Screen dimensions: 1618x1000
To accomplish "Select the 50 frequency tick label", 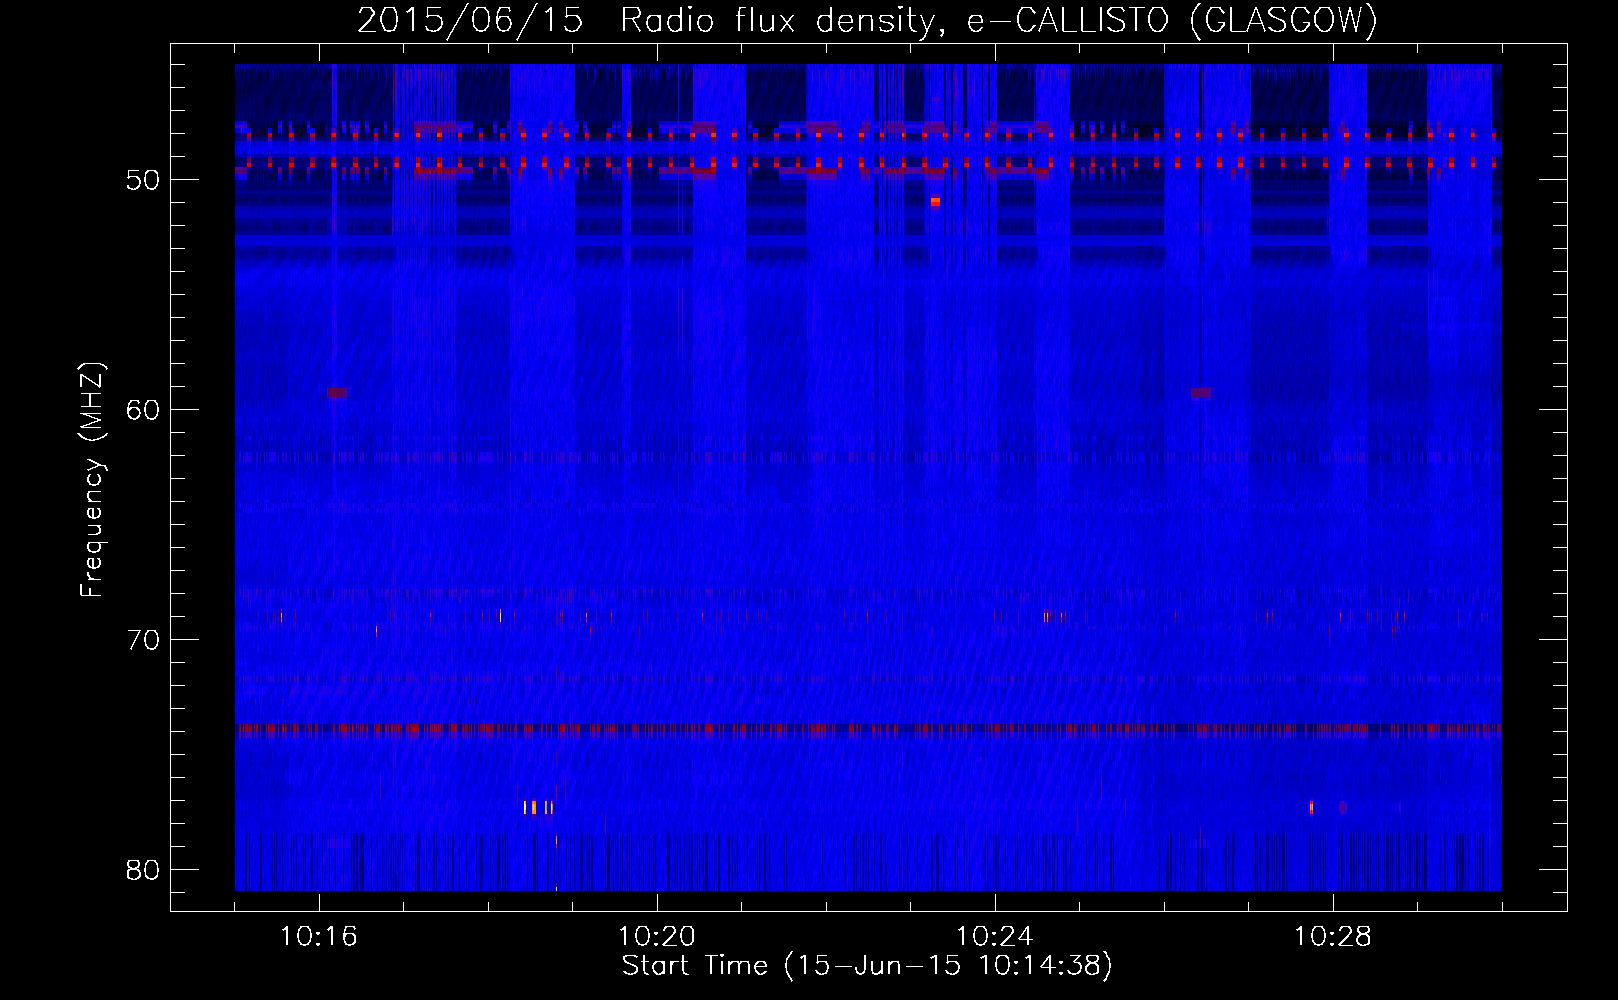I will click(x=143, y=181).
